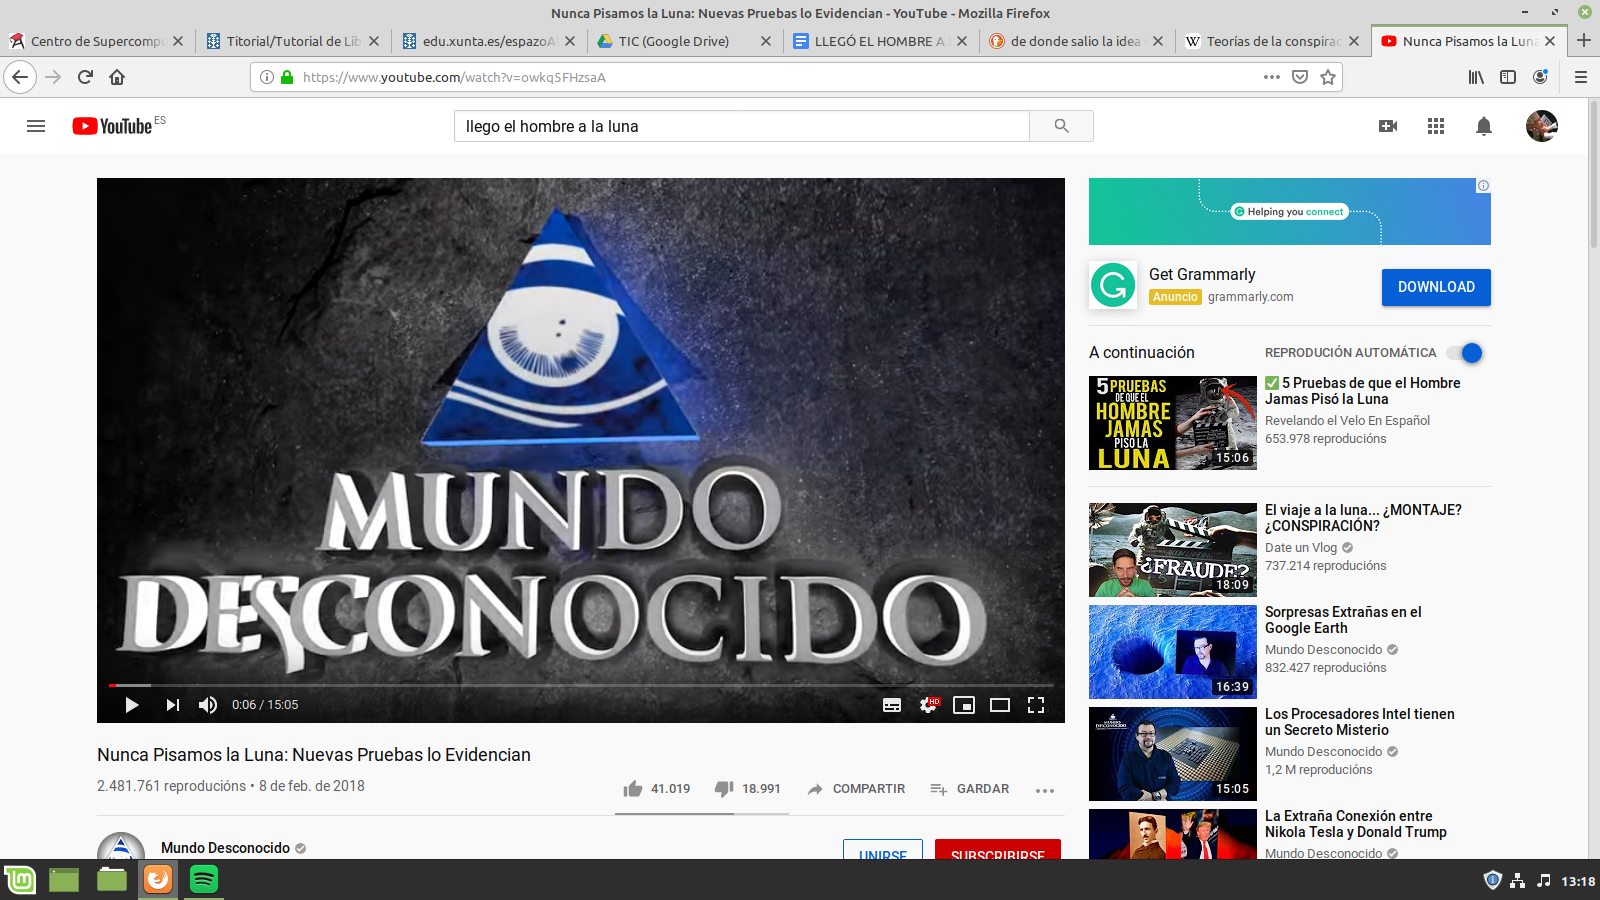The height and width of the screenshot is (900, 1600).
Task: Click in the YouTube search field
Action: coord(741,126)
